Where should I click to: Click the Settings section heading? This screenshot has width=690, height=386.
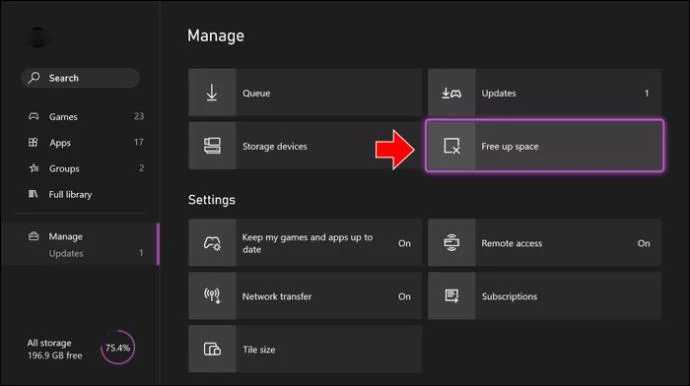(x=212, y=200)
